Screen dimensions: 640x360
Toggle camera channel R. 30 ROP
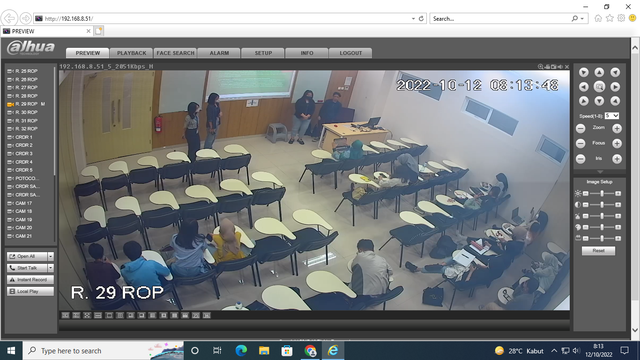point(22,112)
